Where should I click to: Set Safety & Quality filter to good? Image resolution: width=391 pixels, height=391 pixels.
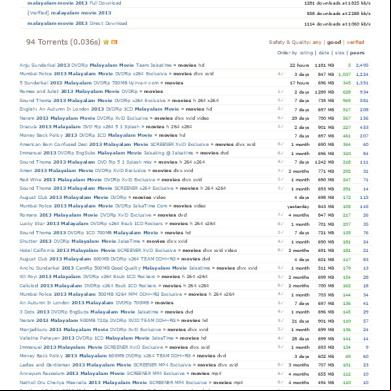point(334,42)
